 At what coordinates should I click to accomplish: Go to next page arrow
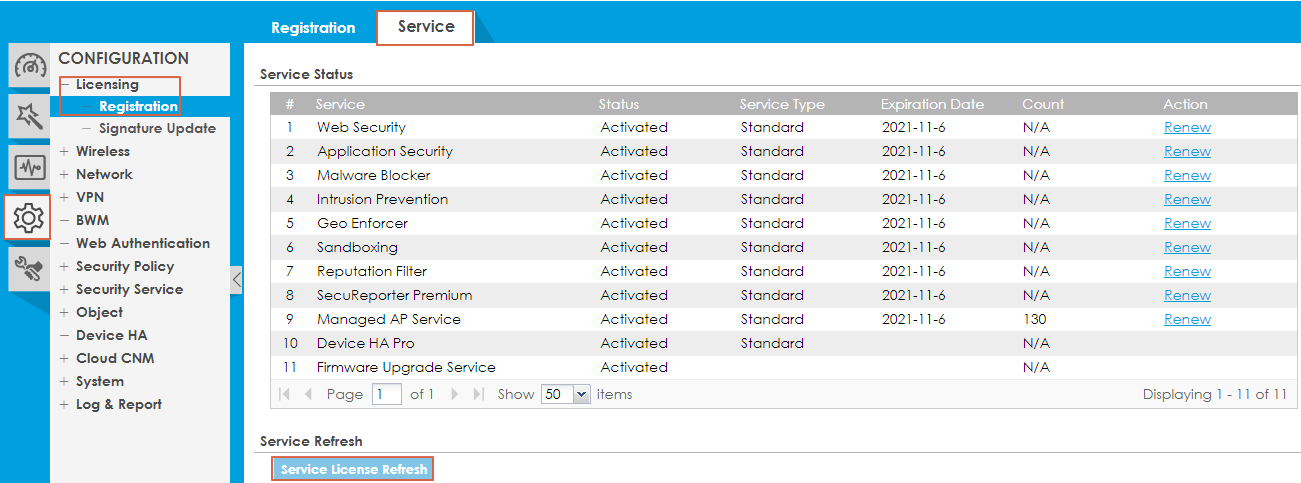[455, 395]
